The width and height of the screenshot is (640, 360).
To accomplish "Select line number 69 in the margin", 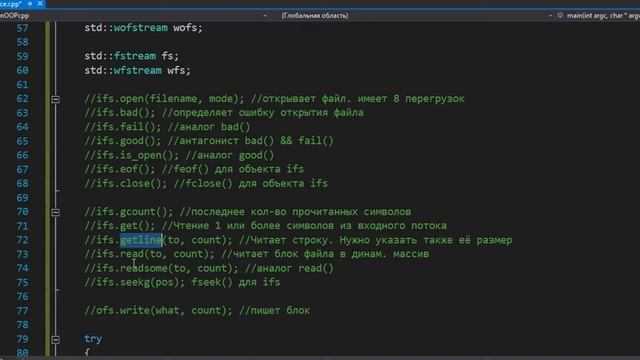I will [x=22, y=198].
